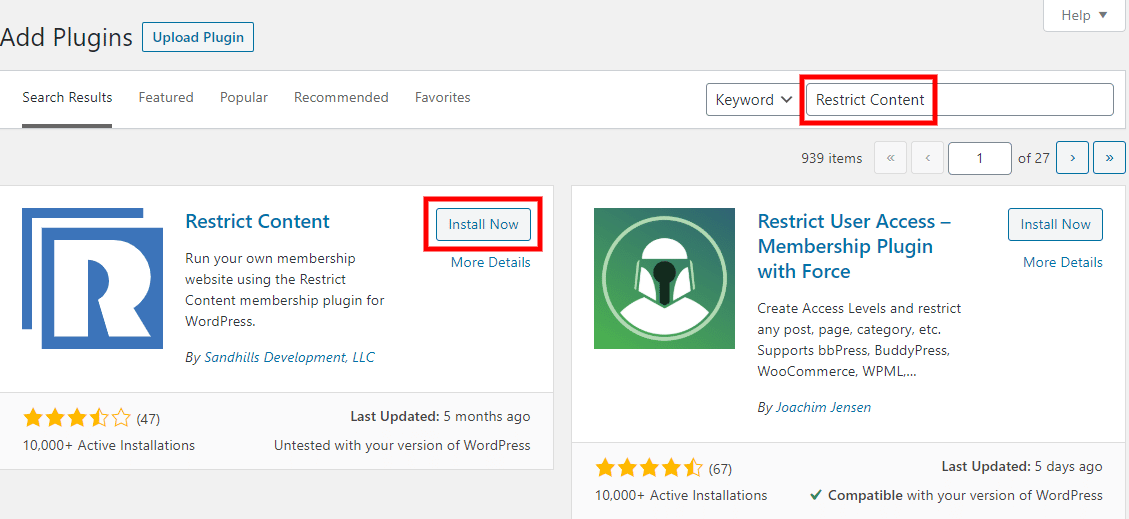Open the Restrict User Access plugin icon

[664, 279]
